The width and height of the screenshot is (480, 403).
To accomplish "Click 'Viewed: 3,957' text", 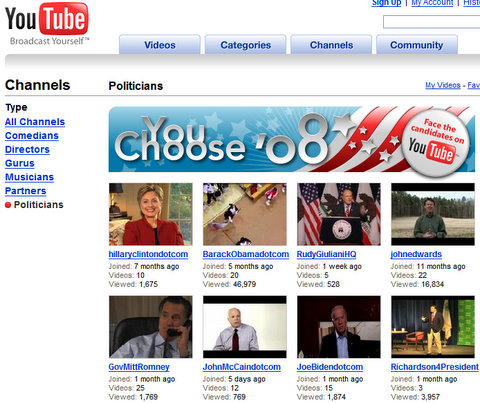I will pos(415,397).
